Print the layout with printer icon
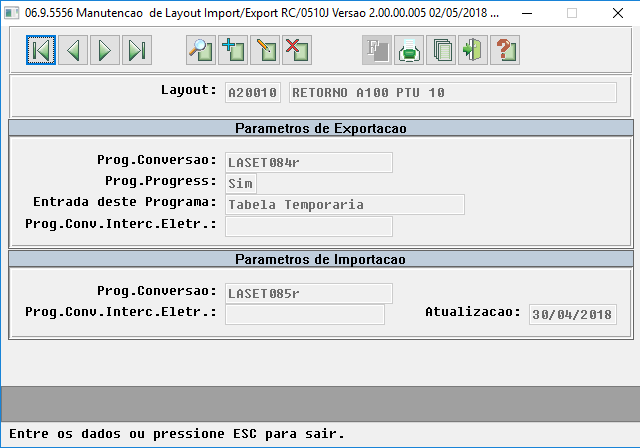 click(409, 50)
